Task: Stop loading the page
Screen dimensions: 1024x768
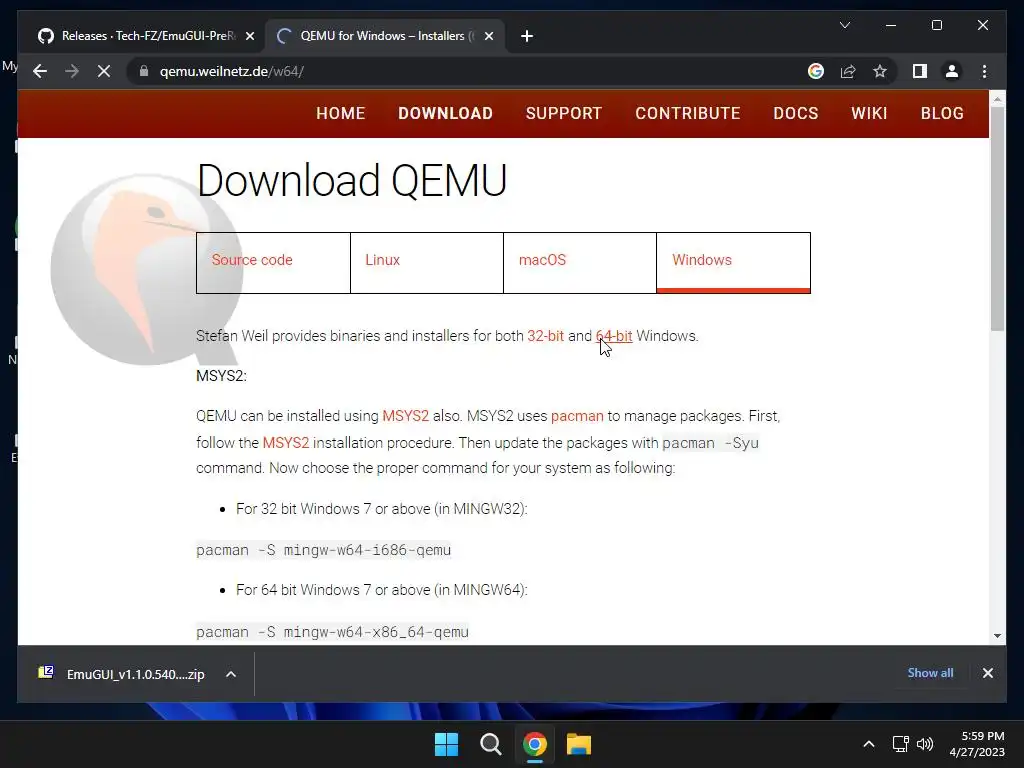Action: click(104, 71)
